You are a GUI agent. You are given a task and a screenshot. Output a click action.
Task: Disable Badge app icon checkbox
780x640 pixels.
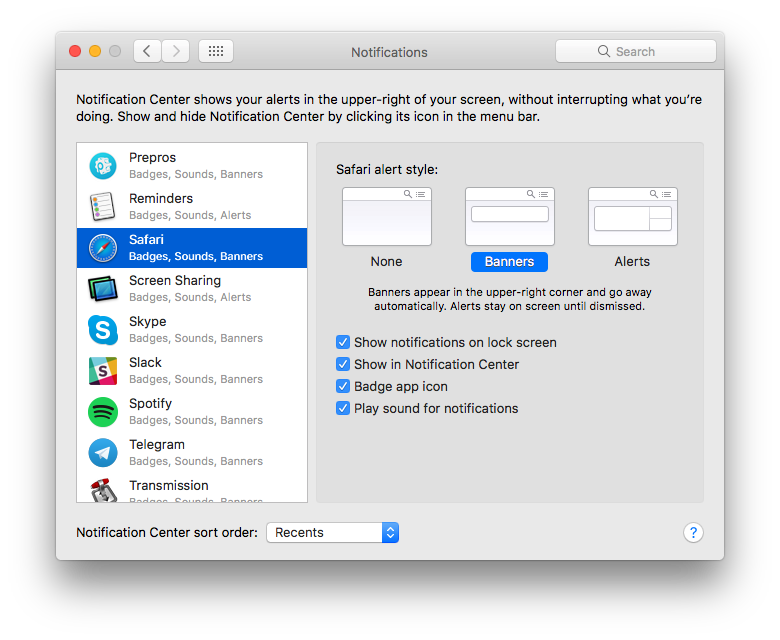point(343,386)
